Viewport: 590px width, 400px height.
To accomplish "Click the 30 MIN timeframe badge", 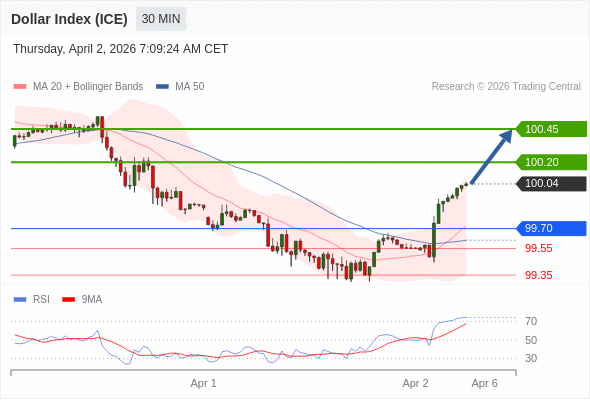I will coord(161,19).
